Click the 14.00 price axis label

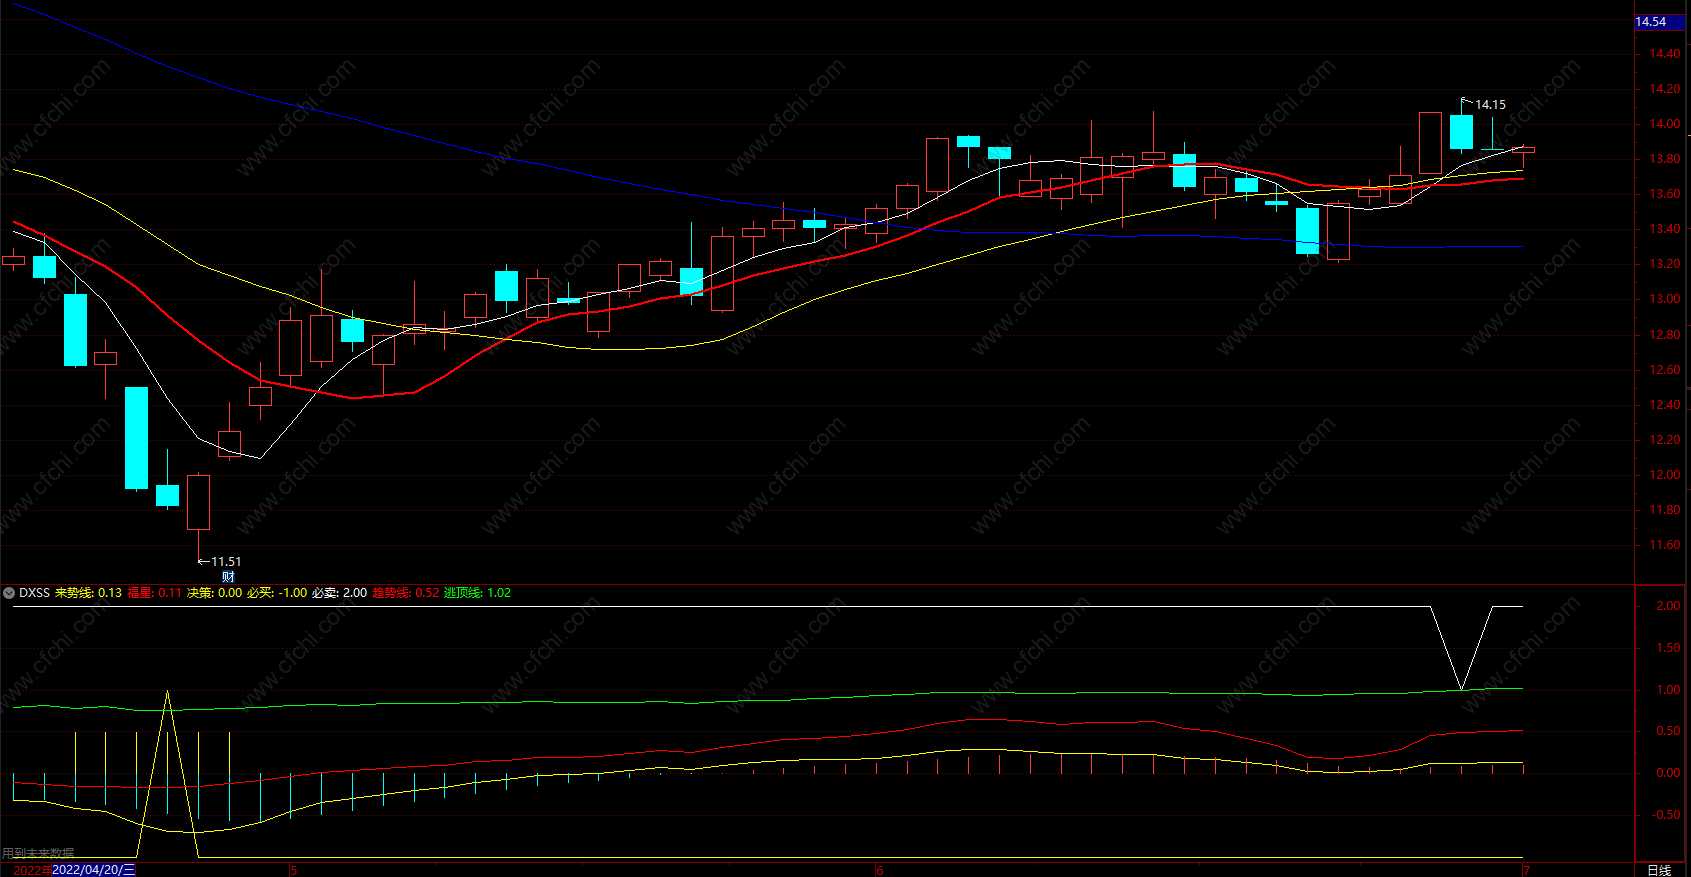coord(1665,124)
